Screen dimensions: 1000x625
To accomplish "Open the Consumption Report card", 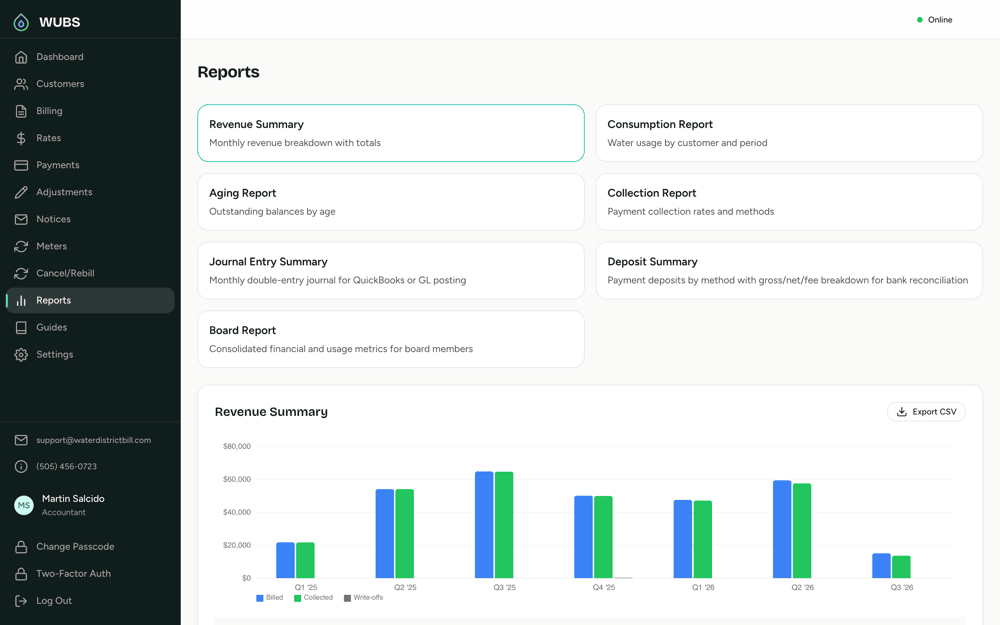I will (789, 133).
